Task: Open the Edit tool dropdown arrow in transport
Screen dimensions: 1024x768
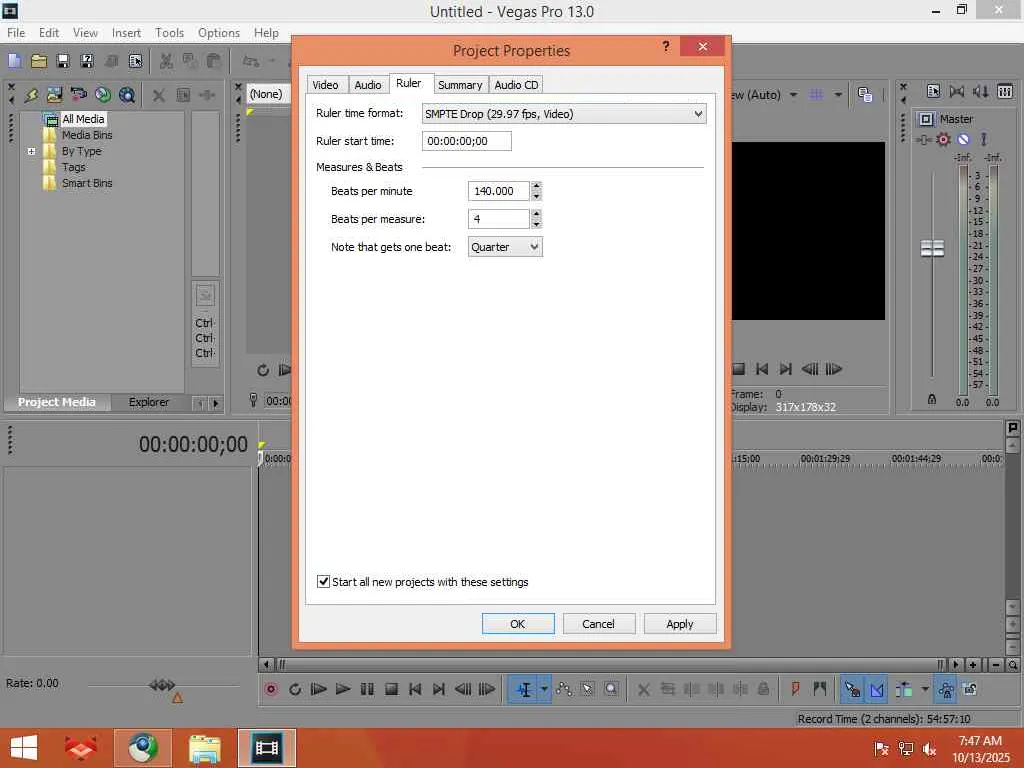Action: (543, 689)
